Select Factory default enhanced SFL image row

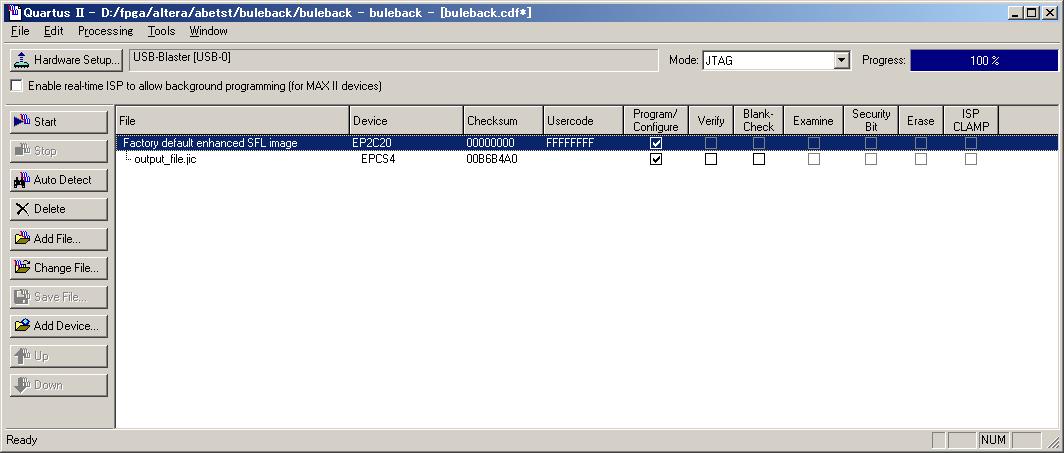(587, 143)
